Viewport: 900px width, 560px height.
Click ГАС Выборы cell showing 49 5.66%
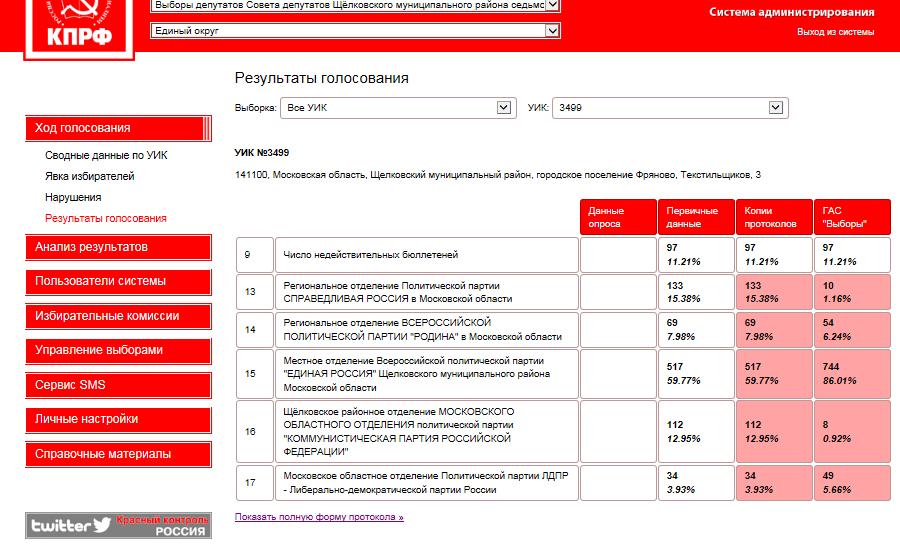click(852, 483)
